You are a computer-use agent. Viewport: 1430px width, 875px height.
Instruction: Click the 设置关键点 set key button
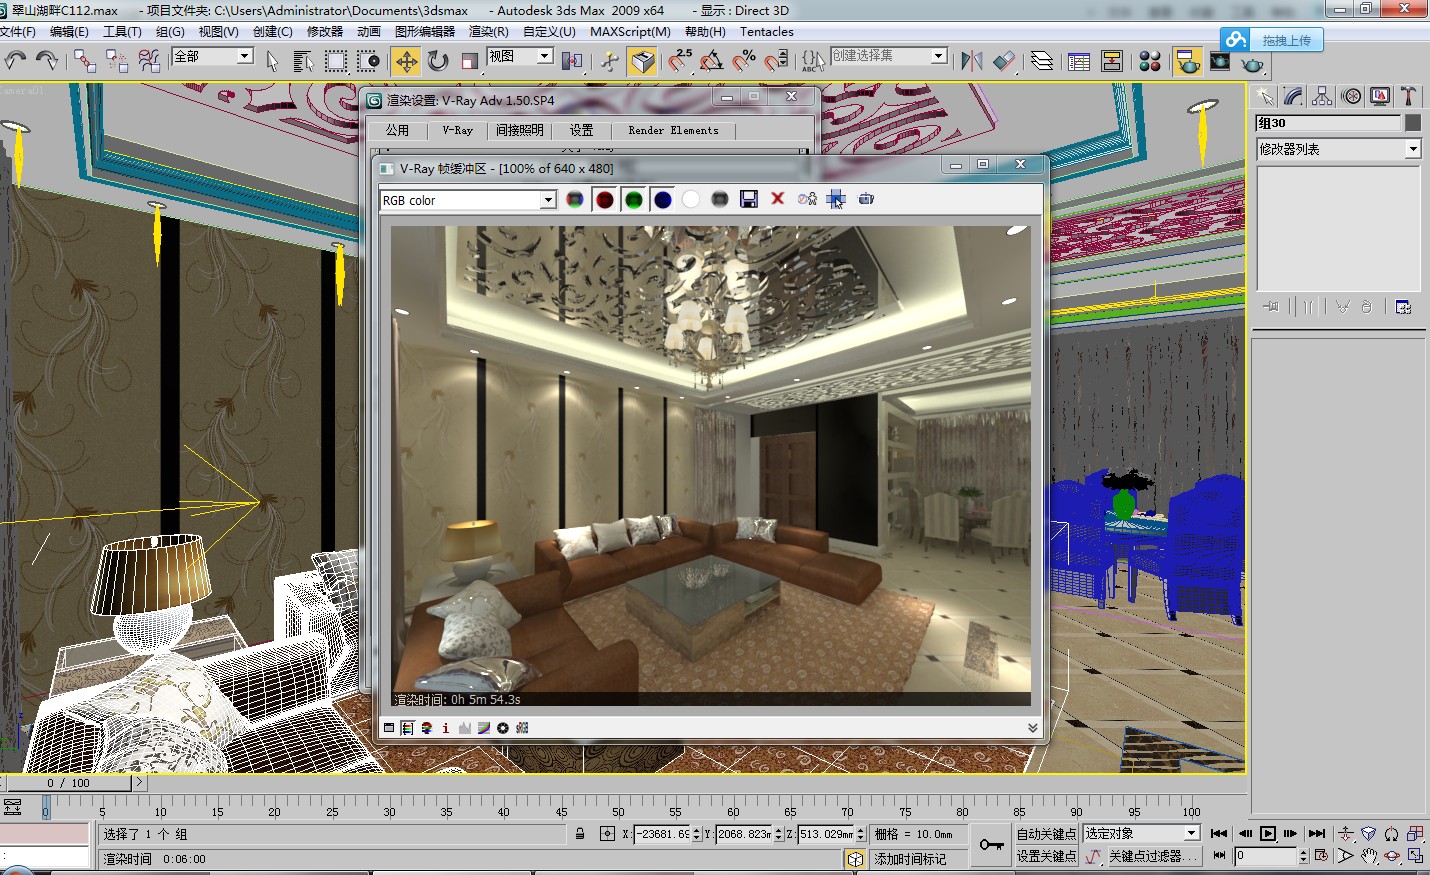(x=1046, y=856)
